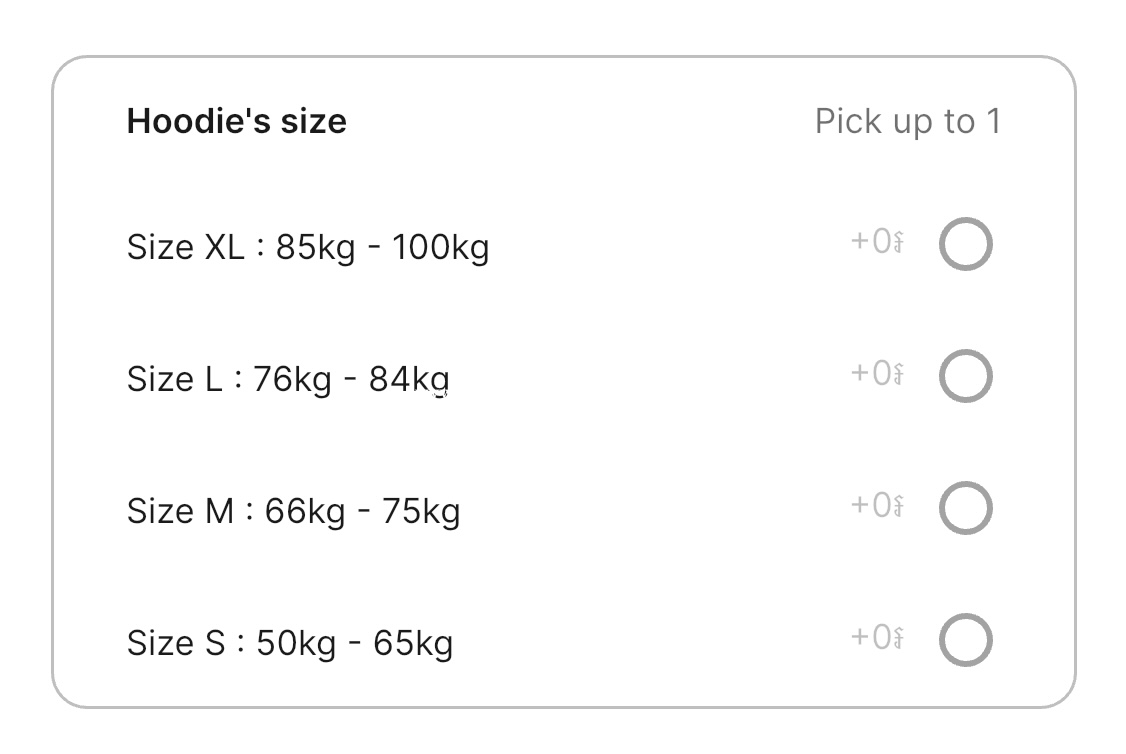Click the 'Size M' label text
Image resolution: width=1126 pixels, height=754 pixels.
tap(180, 511)
